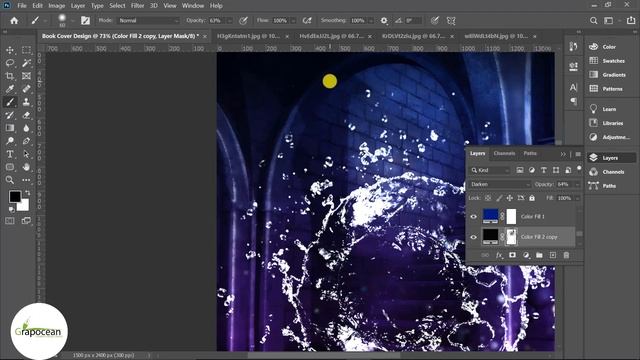Screen dimensions: 640x360
Task: Open the Smoothing value dropdown
Action: click(x=371, y=20)
